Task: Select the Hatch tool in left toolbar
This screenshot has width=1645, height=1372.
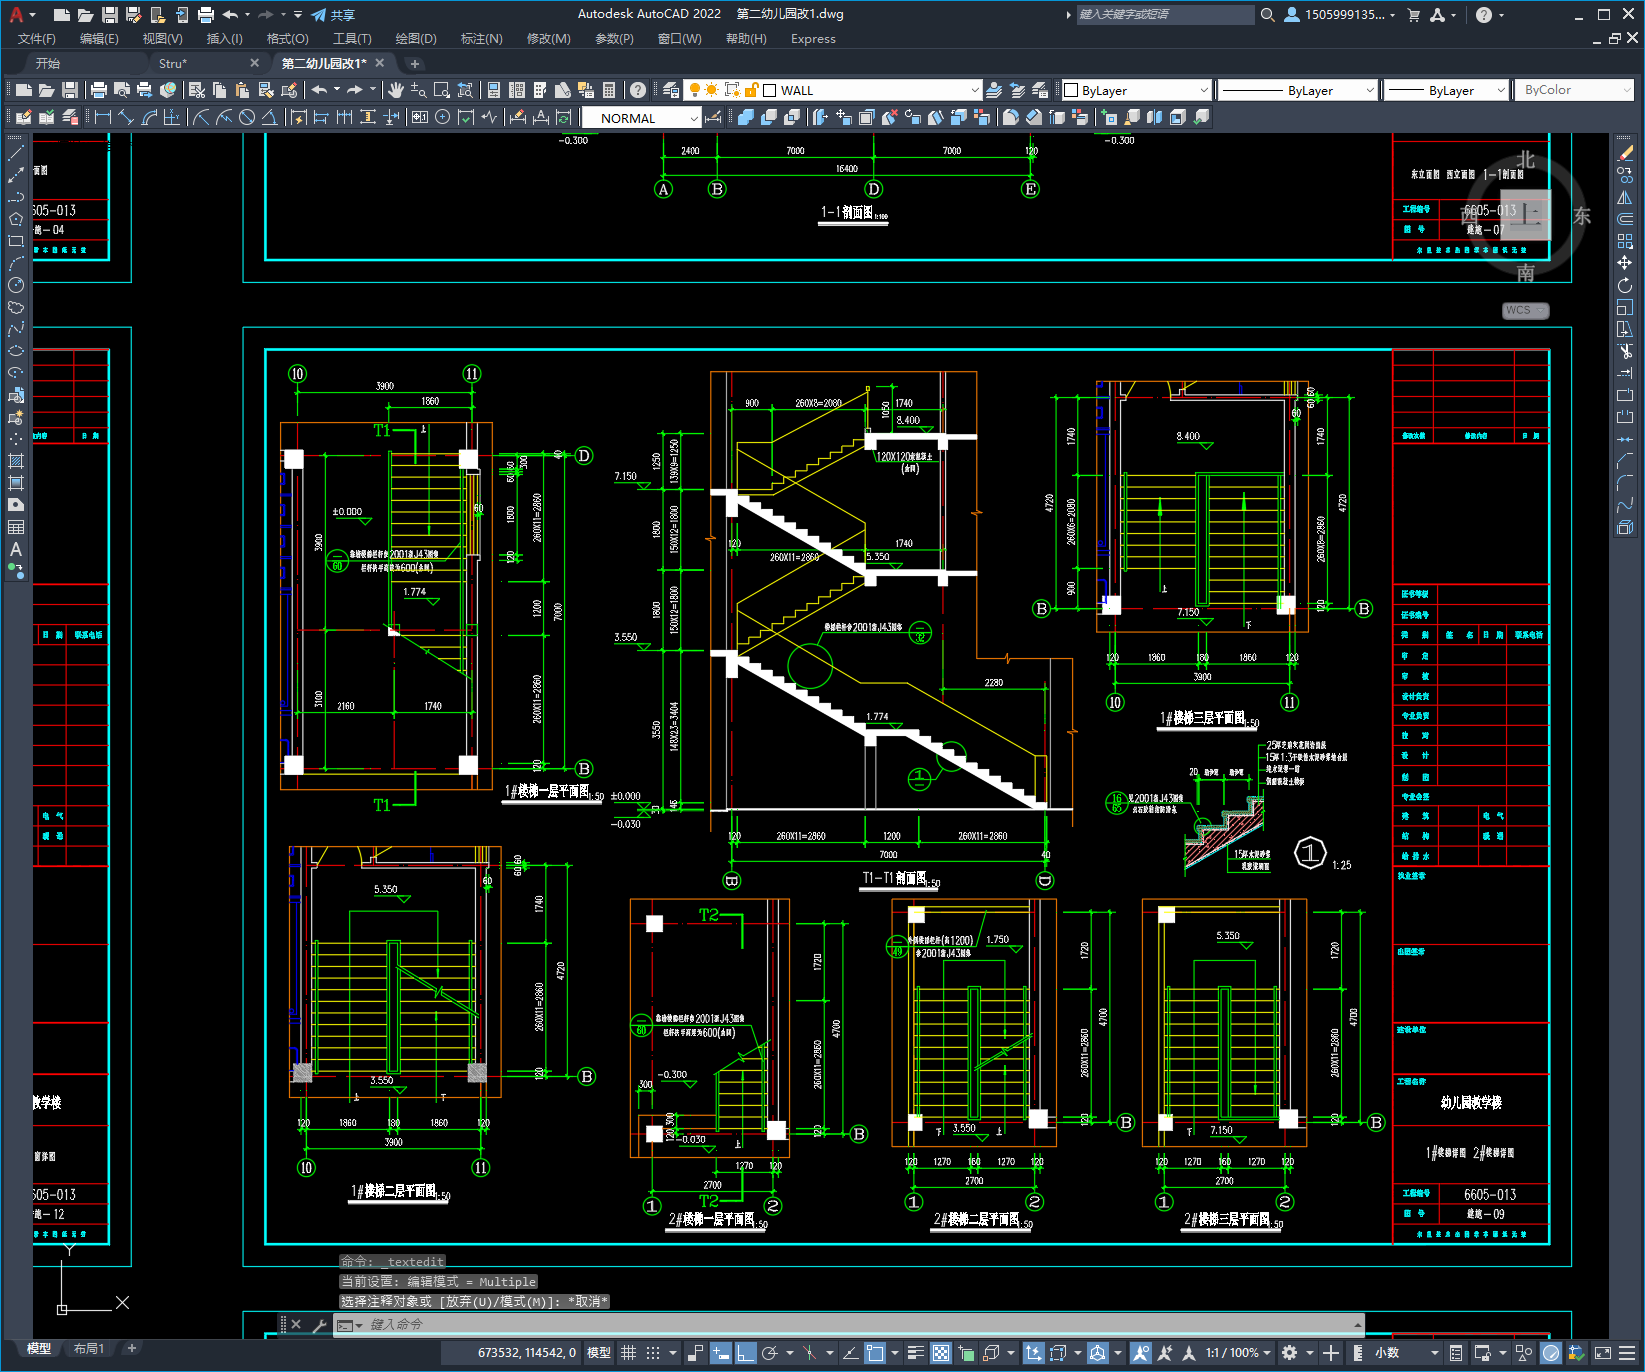Action: tap(15, 461)
